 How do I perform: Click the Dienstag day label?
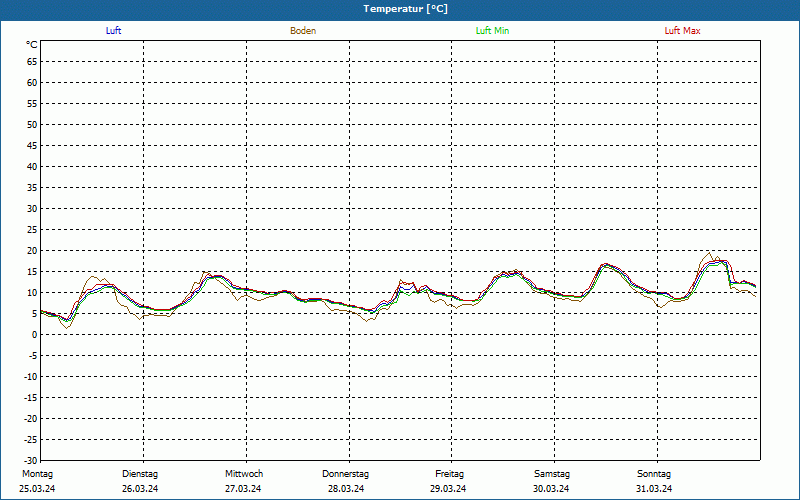[x=140, y=474]
